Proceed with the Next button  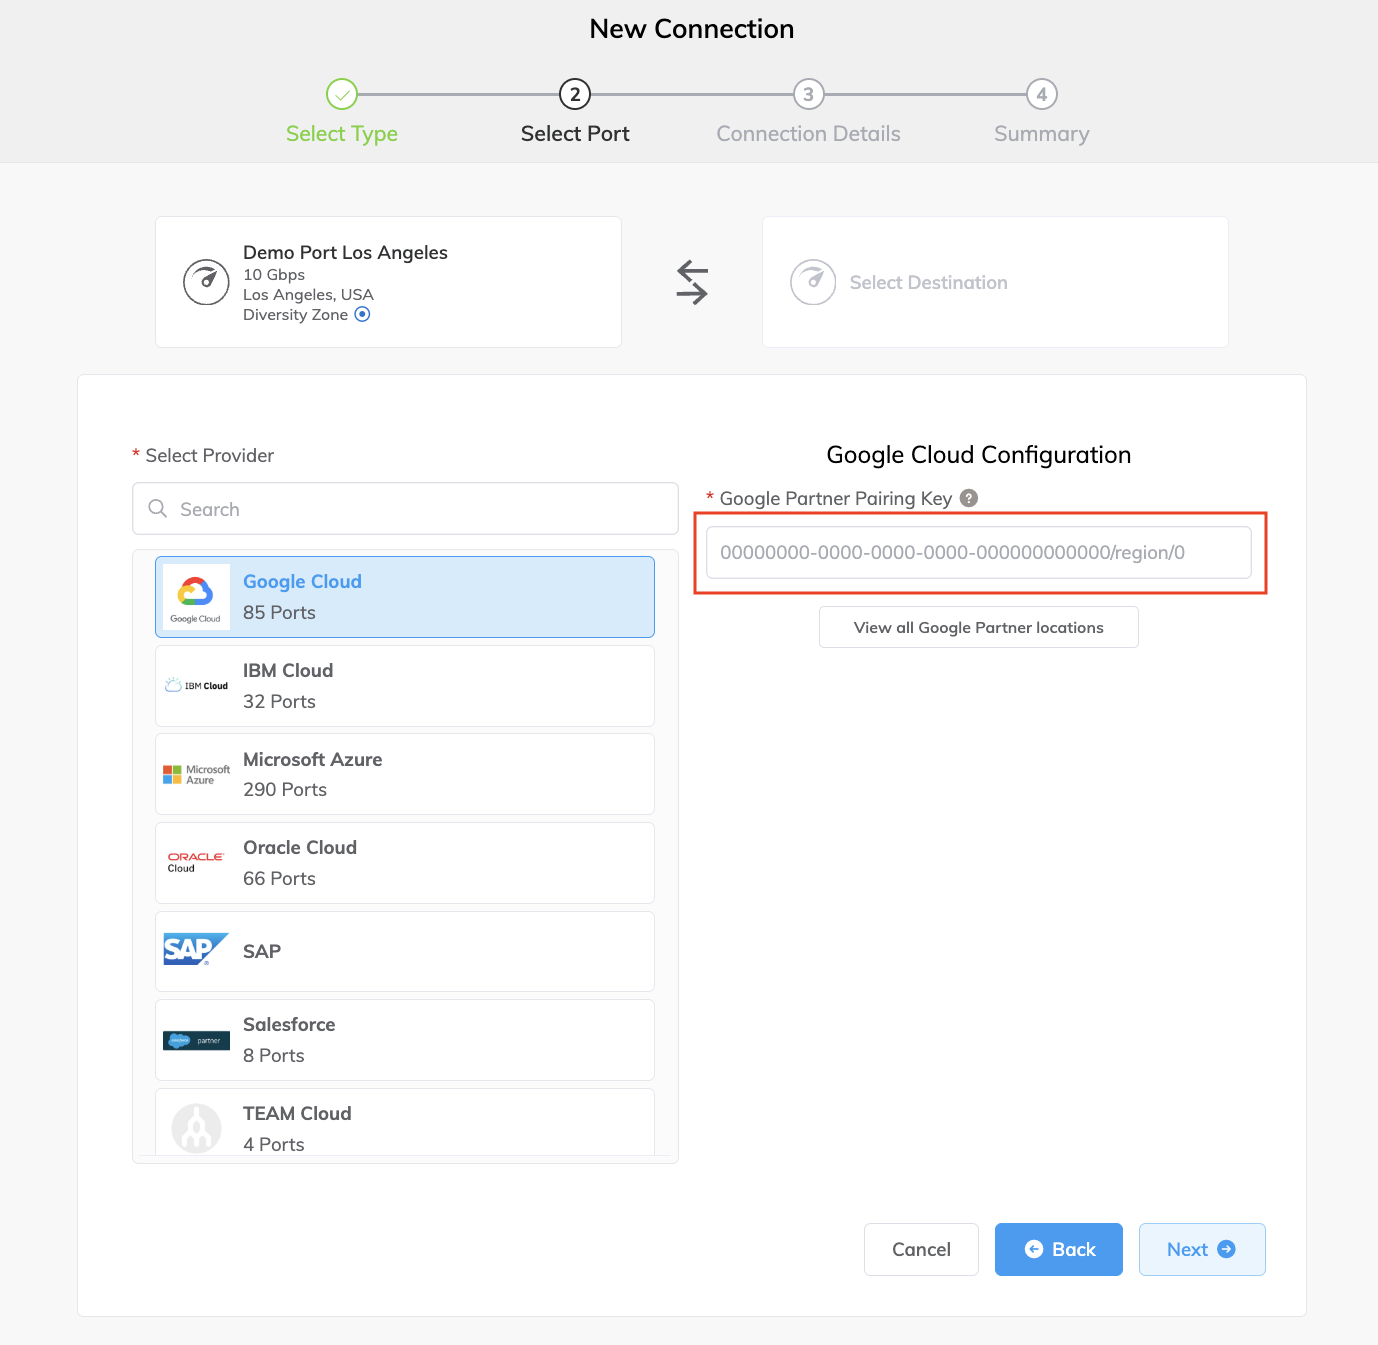click(1201, 1249)
